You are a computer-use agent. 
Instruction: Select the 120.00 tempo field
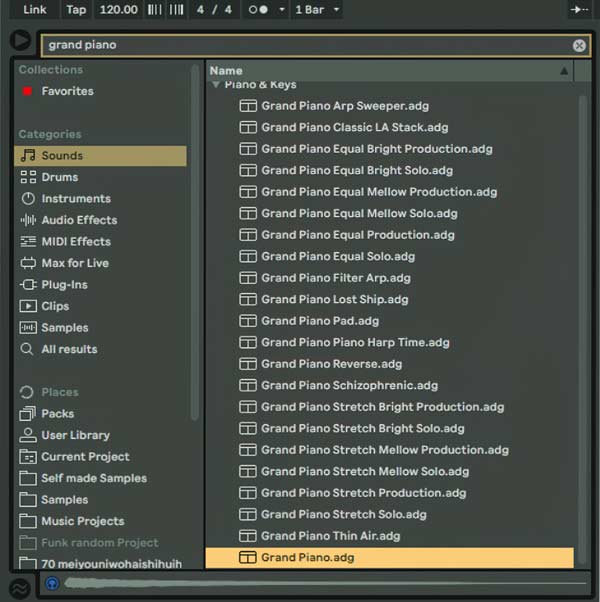pos(119,9)
